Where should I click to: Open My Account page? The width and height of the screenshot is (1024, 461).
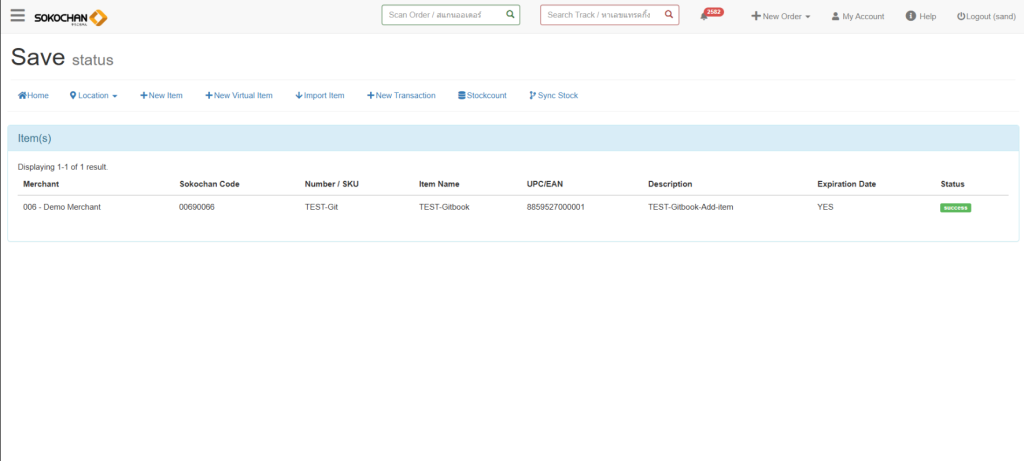(x=858, y=16)
